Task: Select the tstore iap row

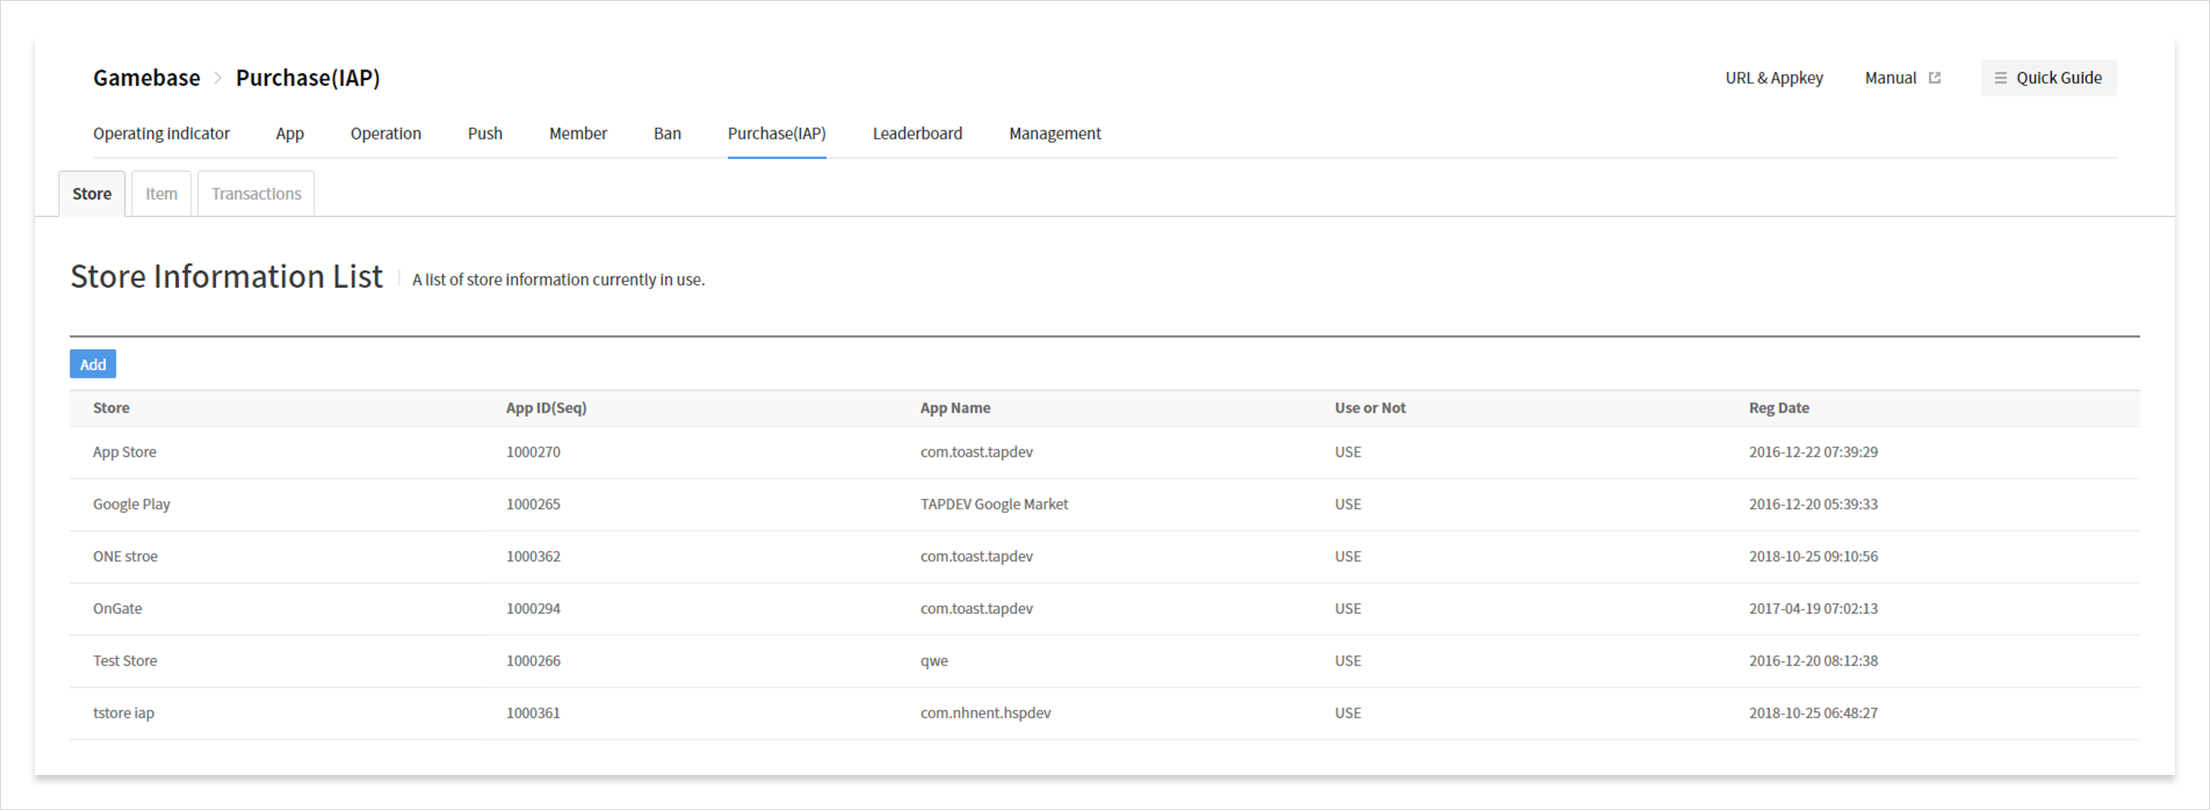Action: (x=1105, y=713)
